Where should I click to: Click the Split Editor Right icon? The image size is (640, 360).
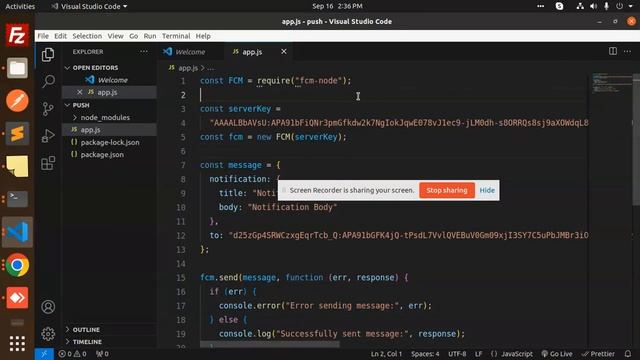click(x=613, y=51)
